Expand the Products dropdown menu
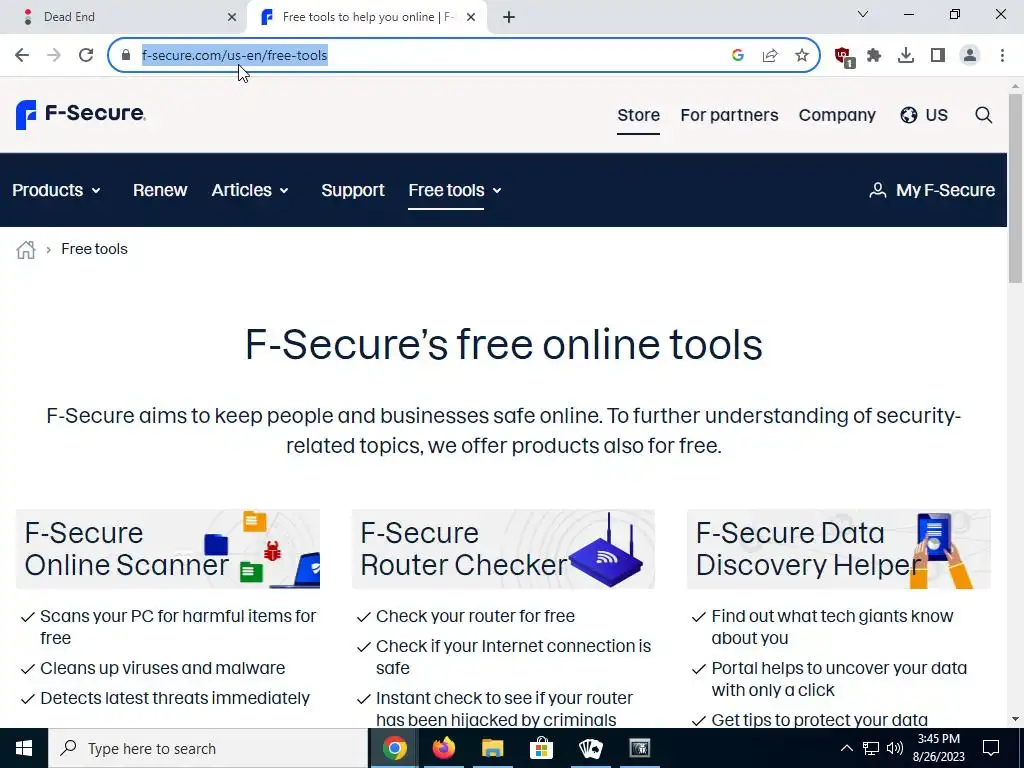The image size is (1024, 768). (x=57, y=190)
